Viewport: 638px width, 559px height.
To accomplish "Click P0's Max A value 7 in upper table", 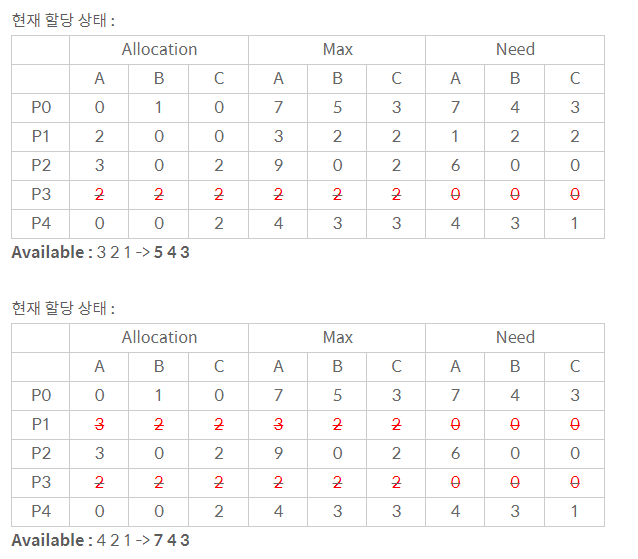I will point(278,107).
